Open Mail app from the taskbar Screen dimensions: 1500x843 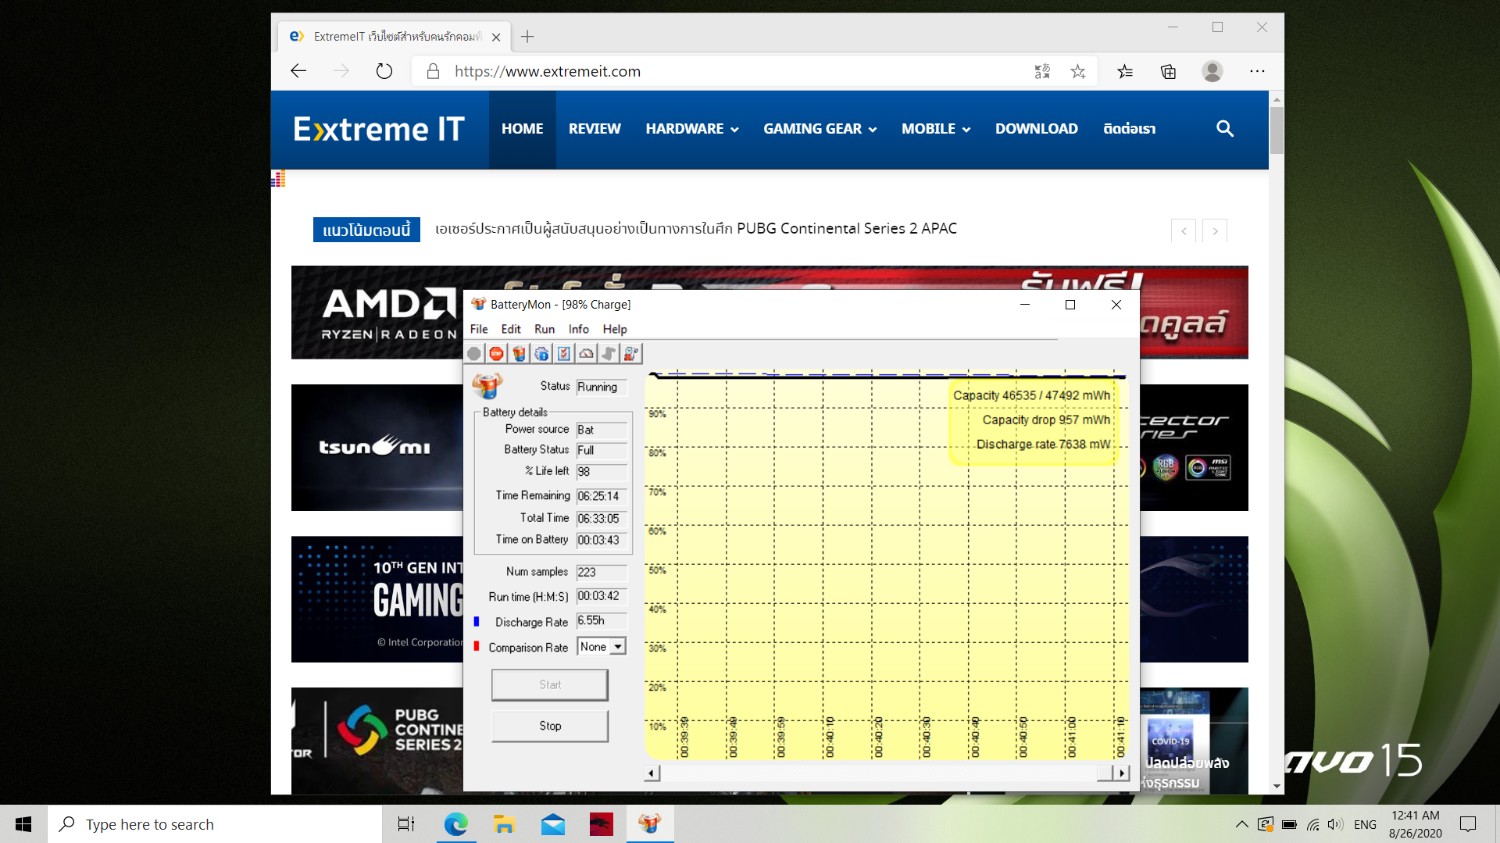tap(553, 824)
